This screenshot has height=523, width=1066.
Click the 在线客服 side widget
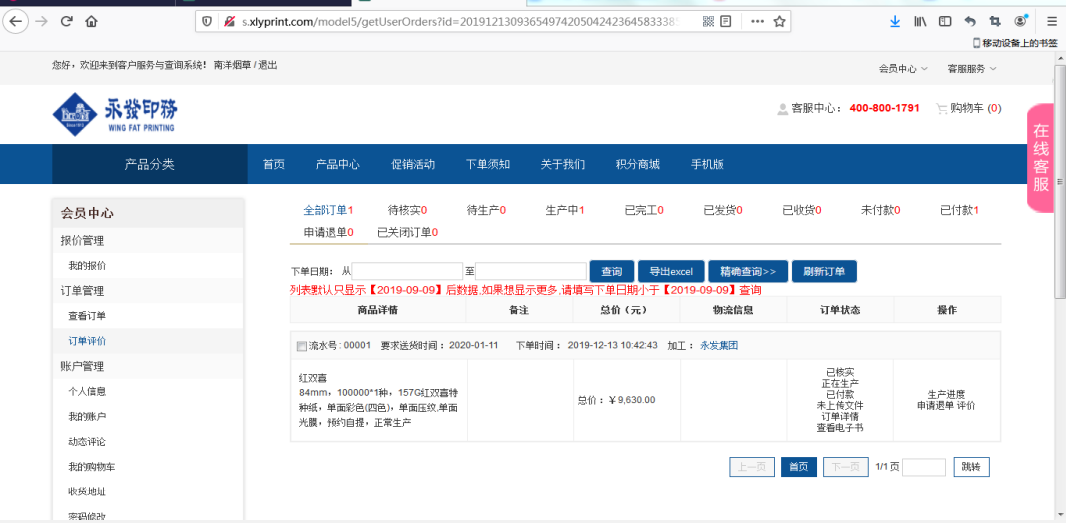(x=1041, y=158)
